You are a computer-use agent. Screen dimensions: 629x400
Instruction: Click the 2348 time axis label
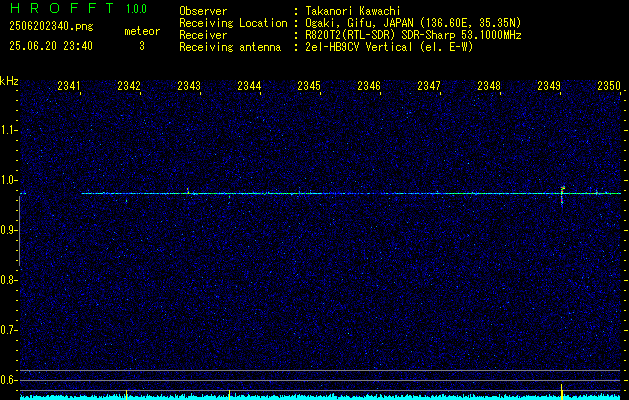click(489, 86)
